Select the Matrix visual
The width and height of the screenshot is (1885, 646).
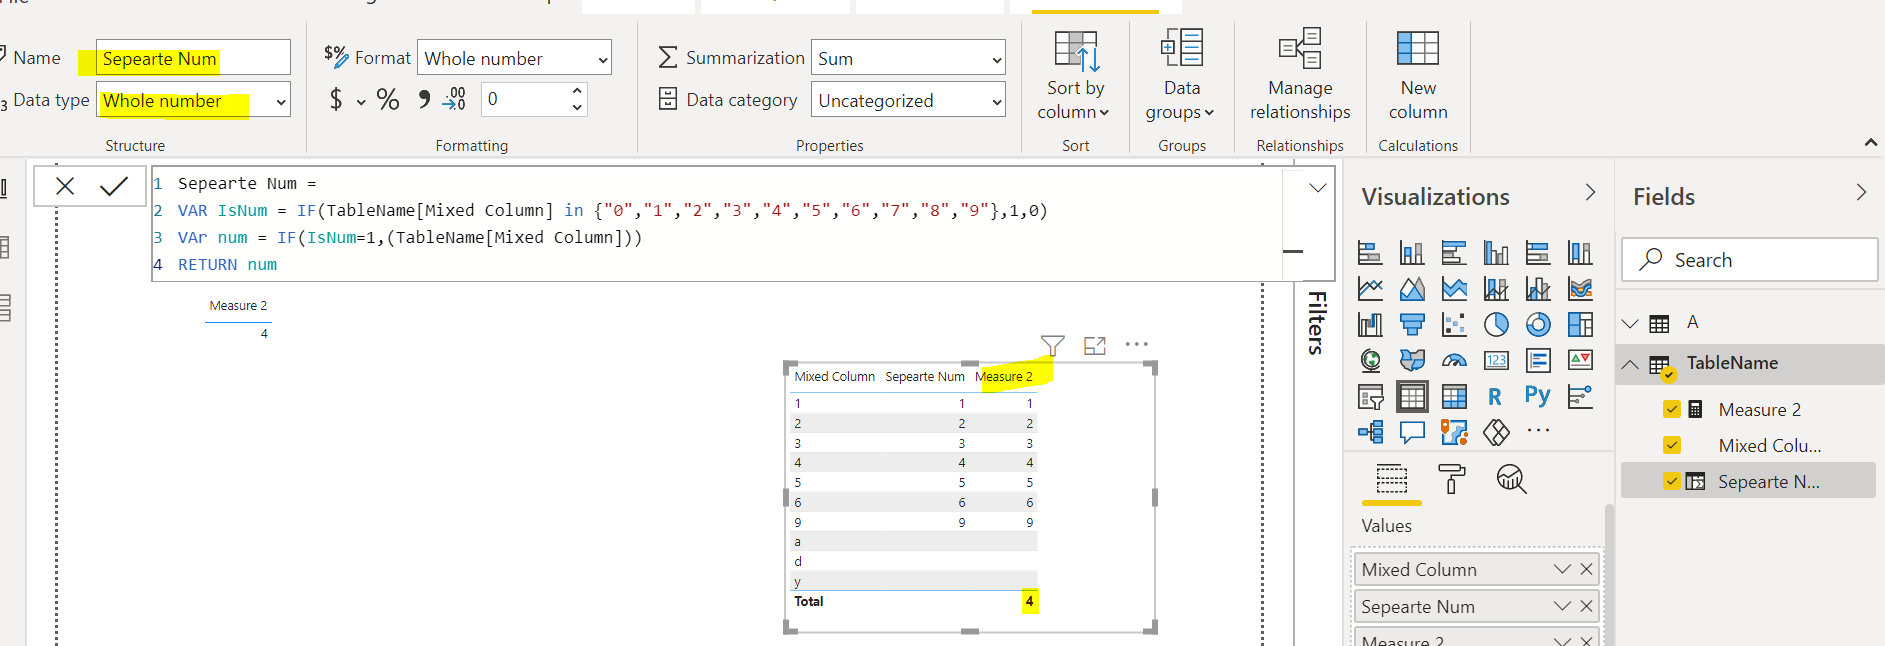[x=1454, y=397]
